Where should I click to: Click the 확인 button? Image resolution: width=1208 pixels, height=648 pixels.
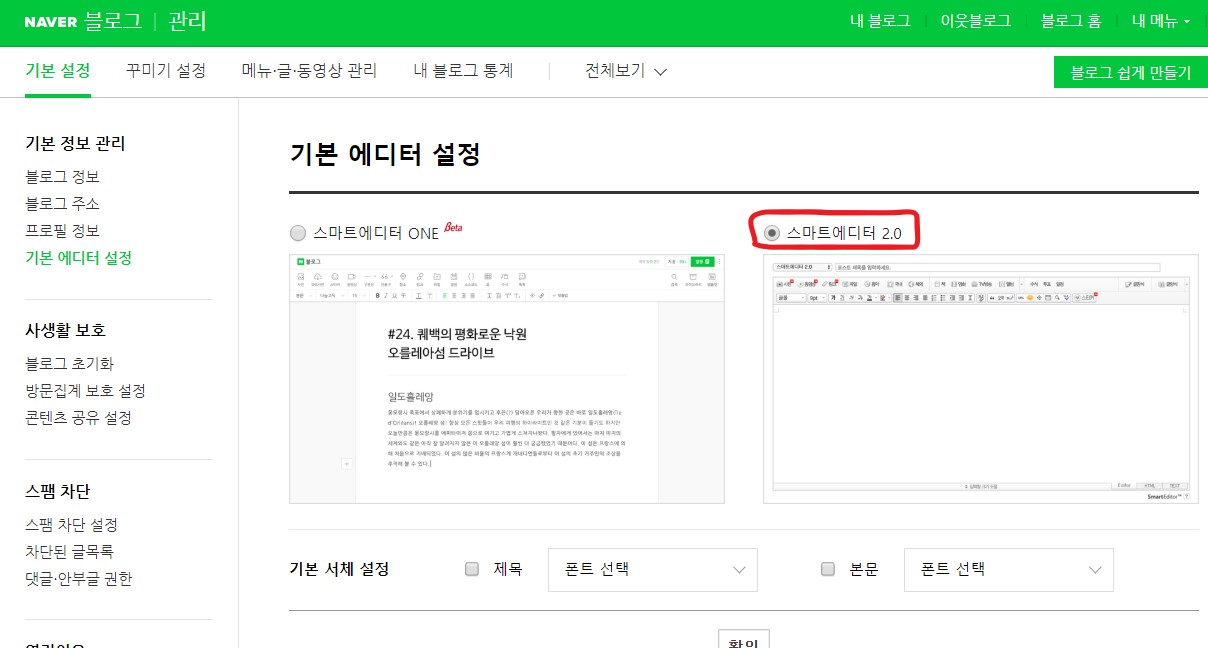pyautogui.click(x=744, y=640)
